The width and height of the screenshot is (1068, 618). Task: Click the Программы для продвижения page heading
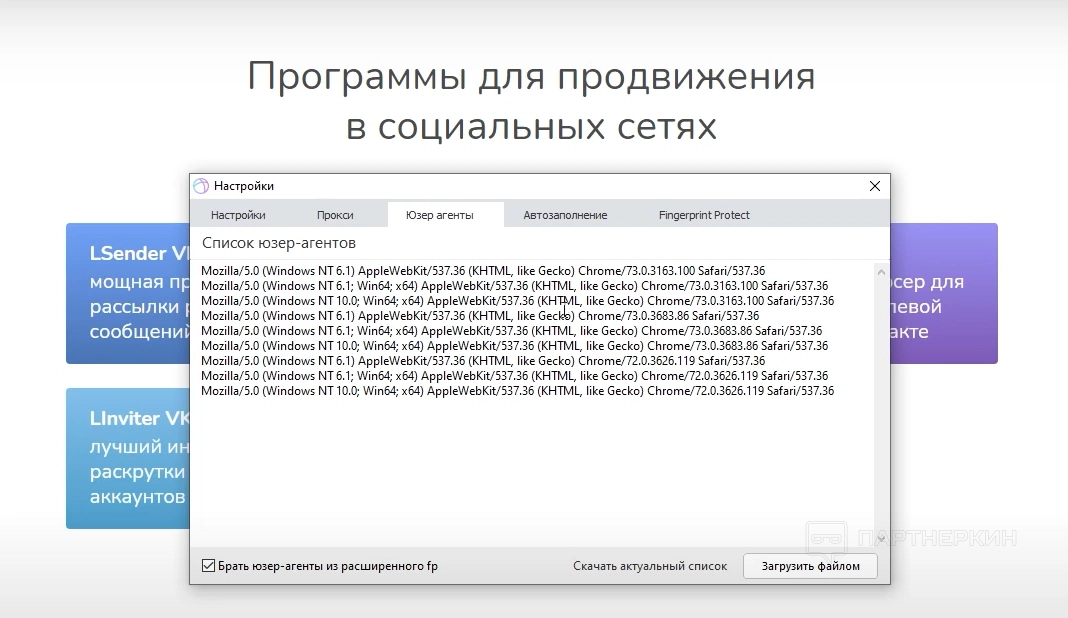(531, 101)
